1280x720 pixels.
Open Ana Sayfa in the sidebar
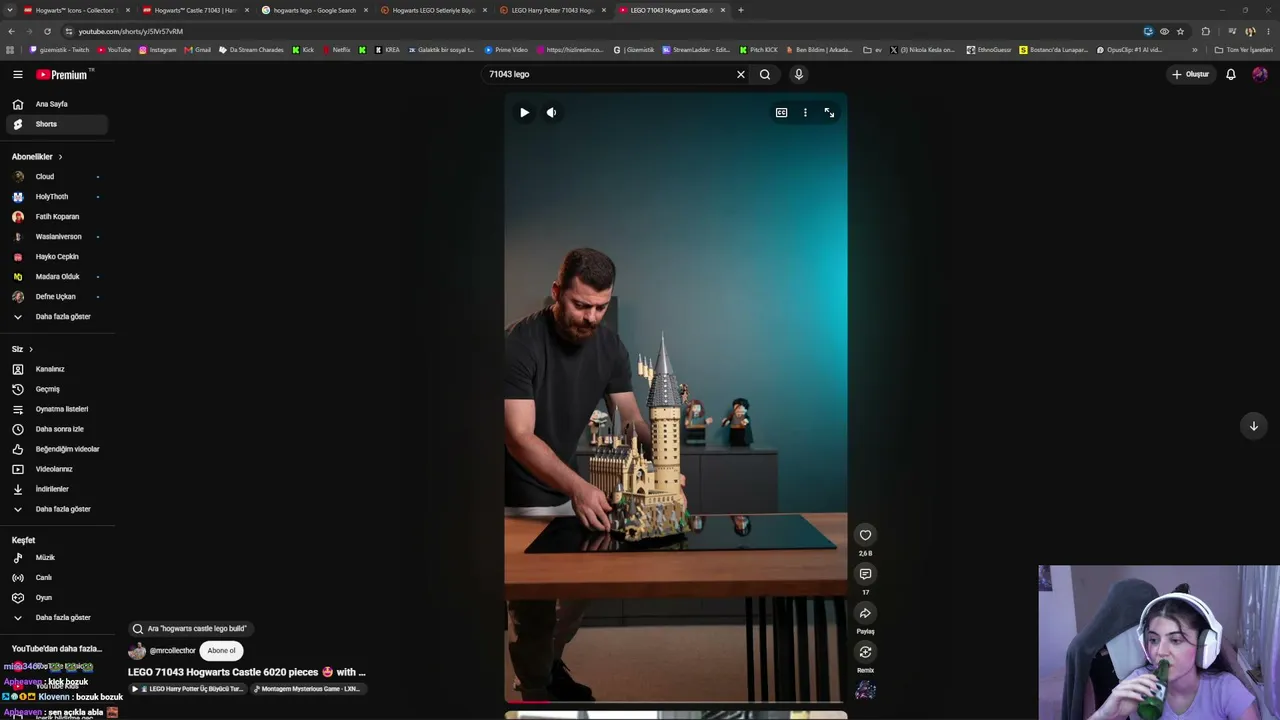(x=56, y=104)
